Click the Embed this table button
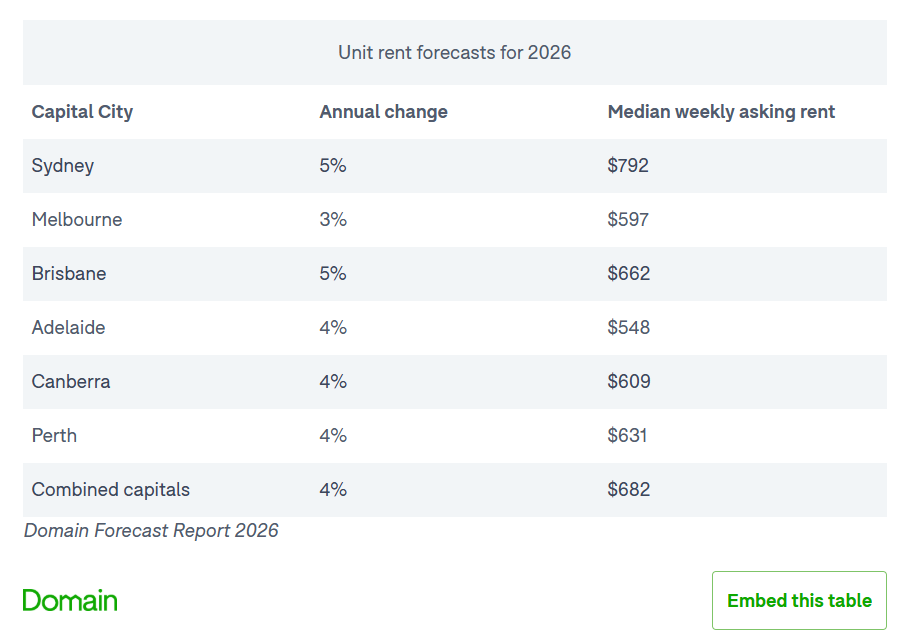 coord(799,600)
